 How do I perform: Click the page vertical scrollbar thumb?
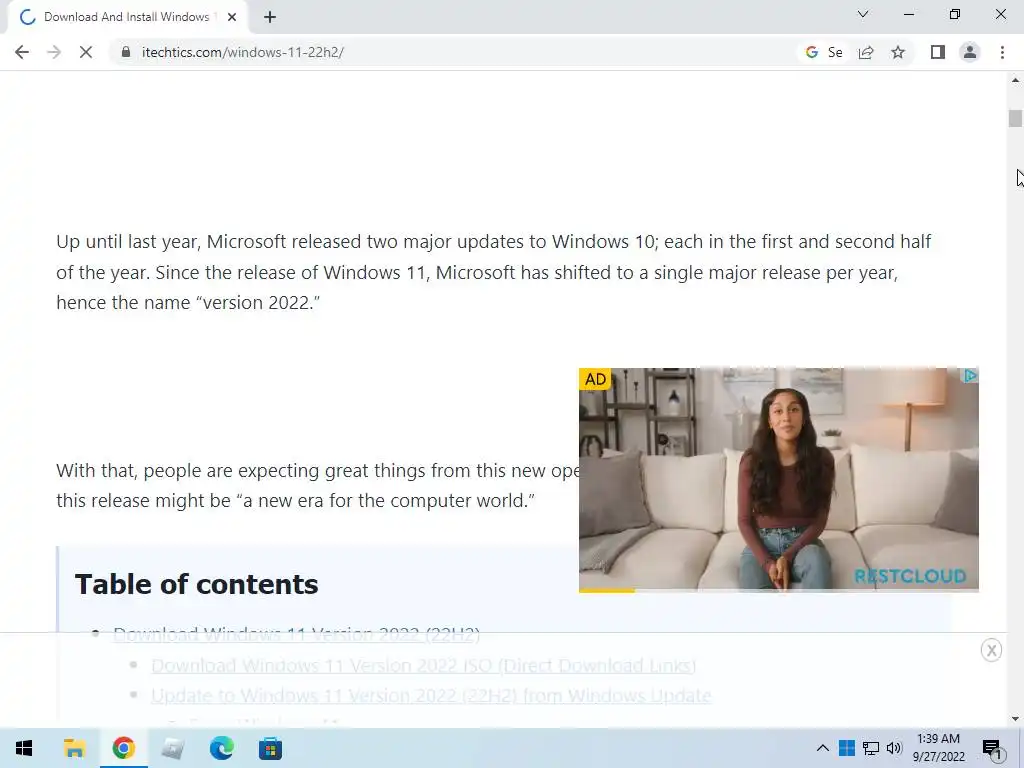(1015, 118)
